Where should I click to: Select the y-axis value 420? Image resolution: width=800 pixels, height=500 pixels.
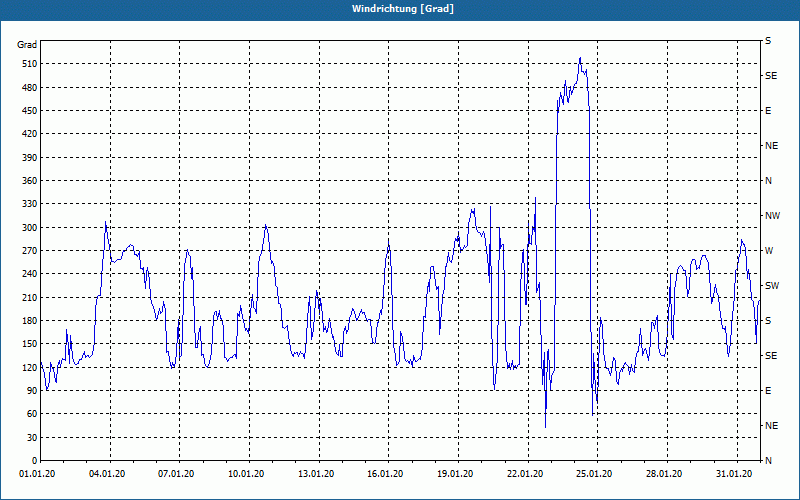coord(30,134)
